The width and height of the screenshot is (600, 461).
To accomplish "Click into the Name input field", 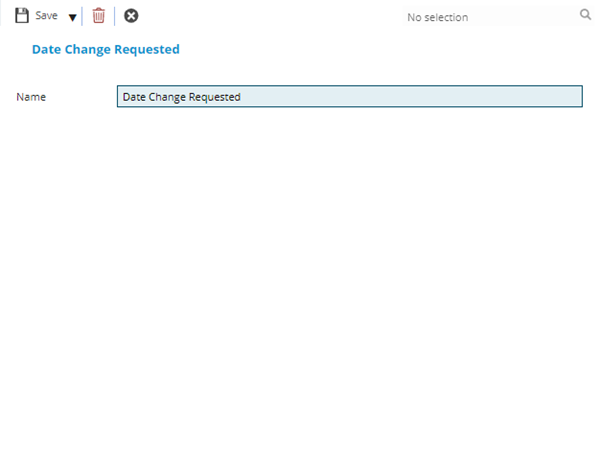I will [349, 97].
